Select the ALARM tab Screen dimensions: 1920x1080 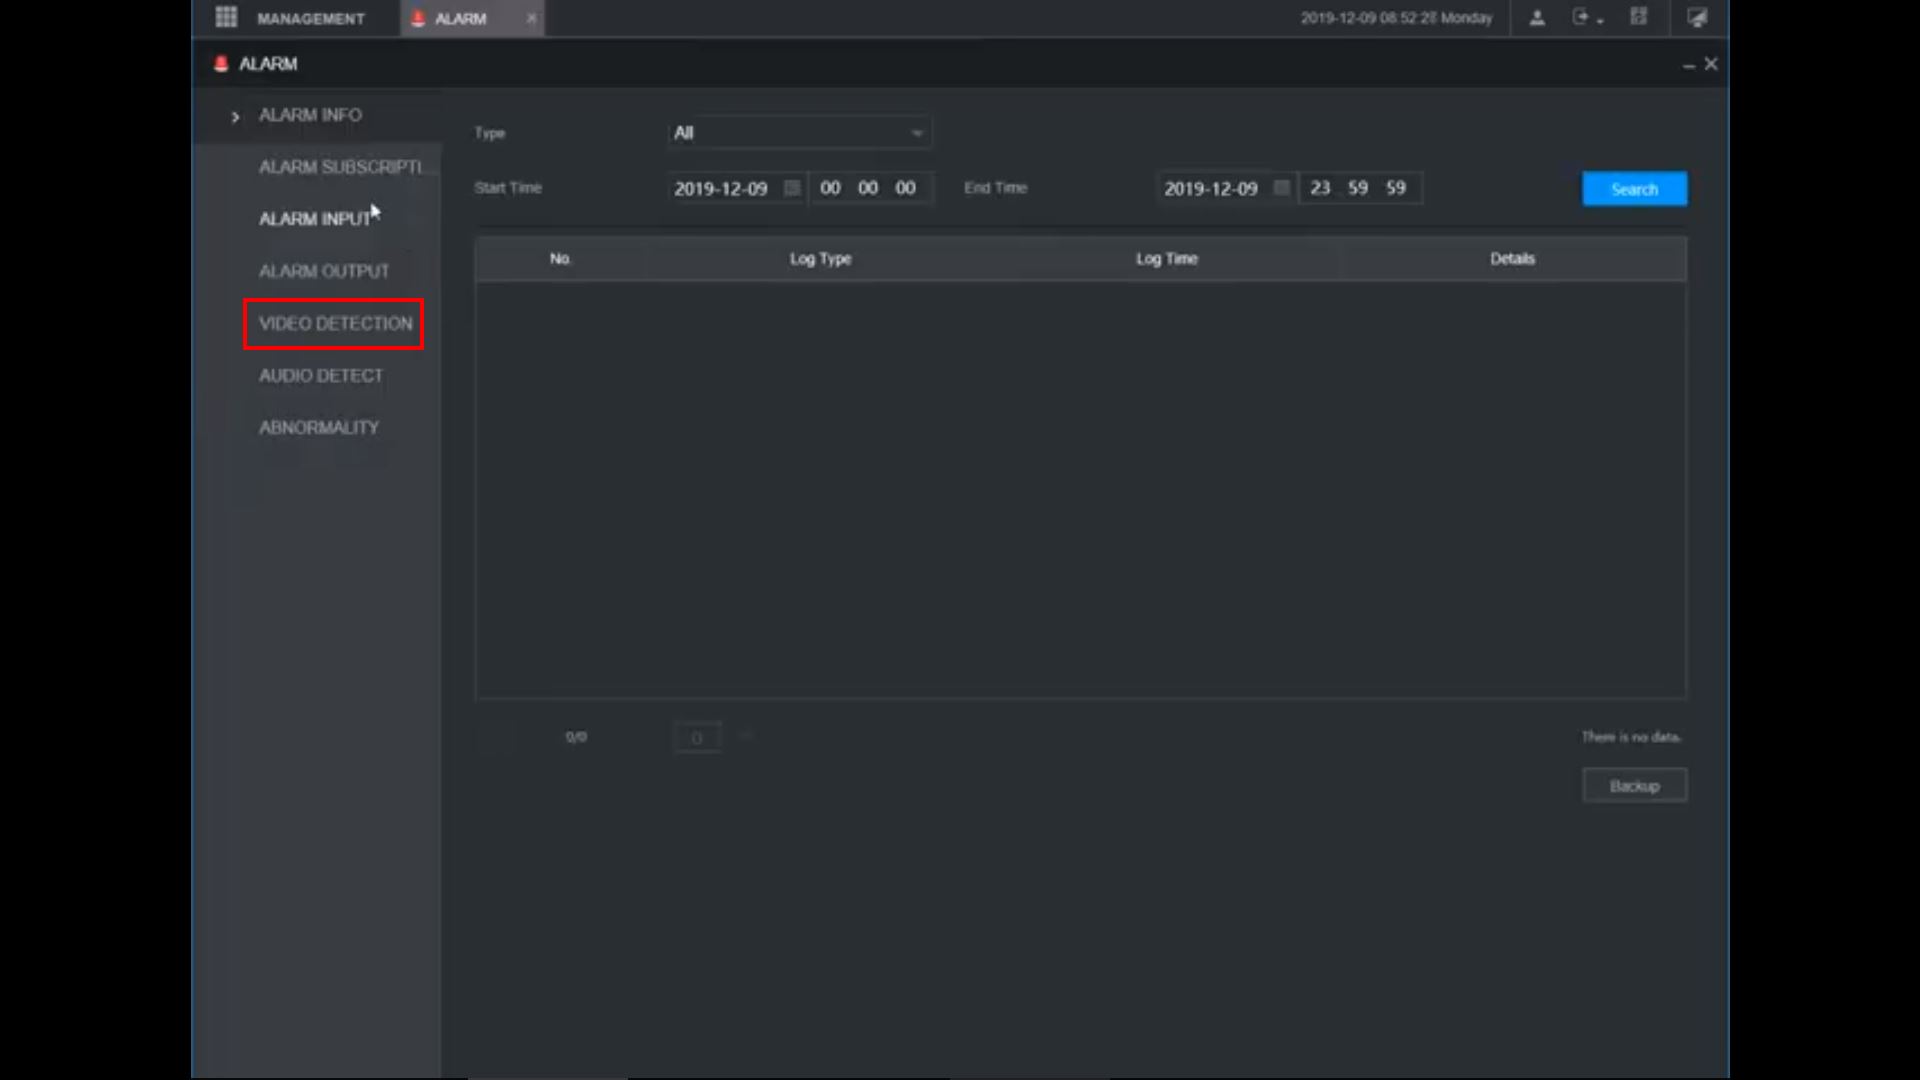tap(460, 18)
